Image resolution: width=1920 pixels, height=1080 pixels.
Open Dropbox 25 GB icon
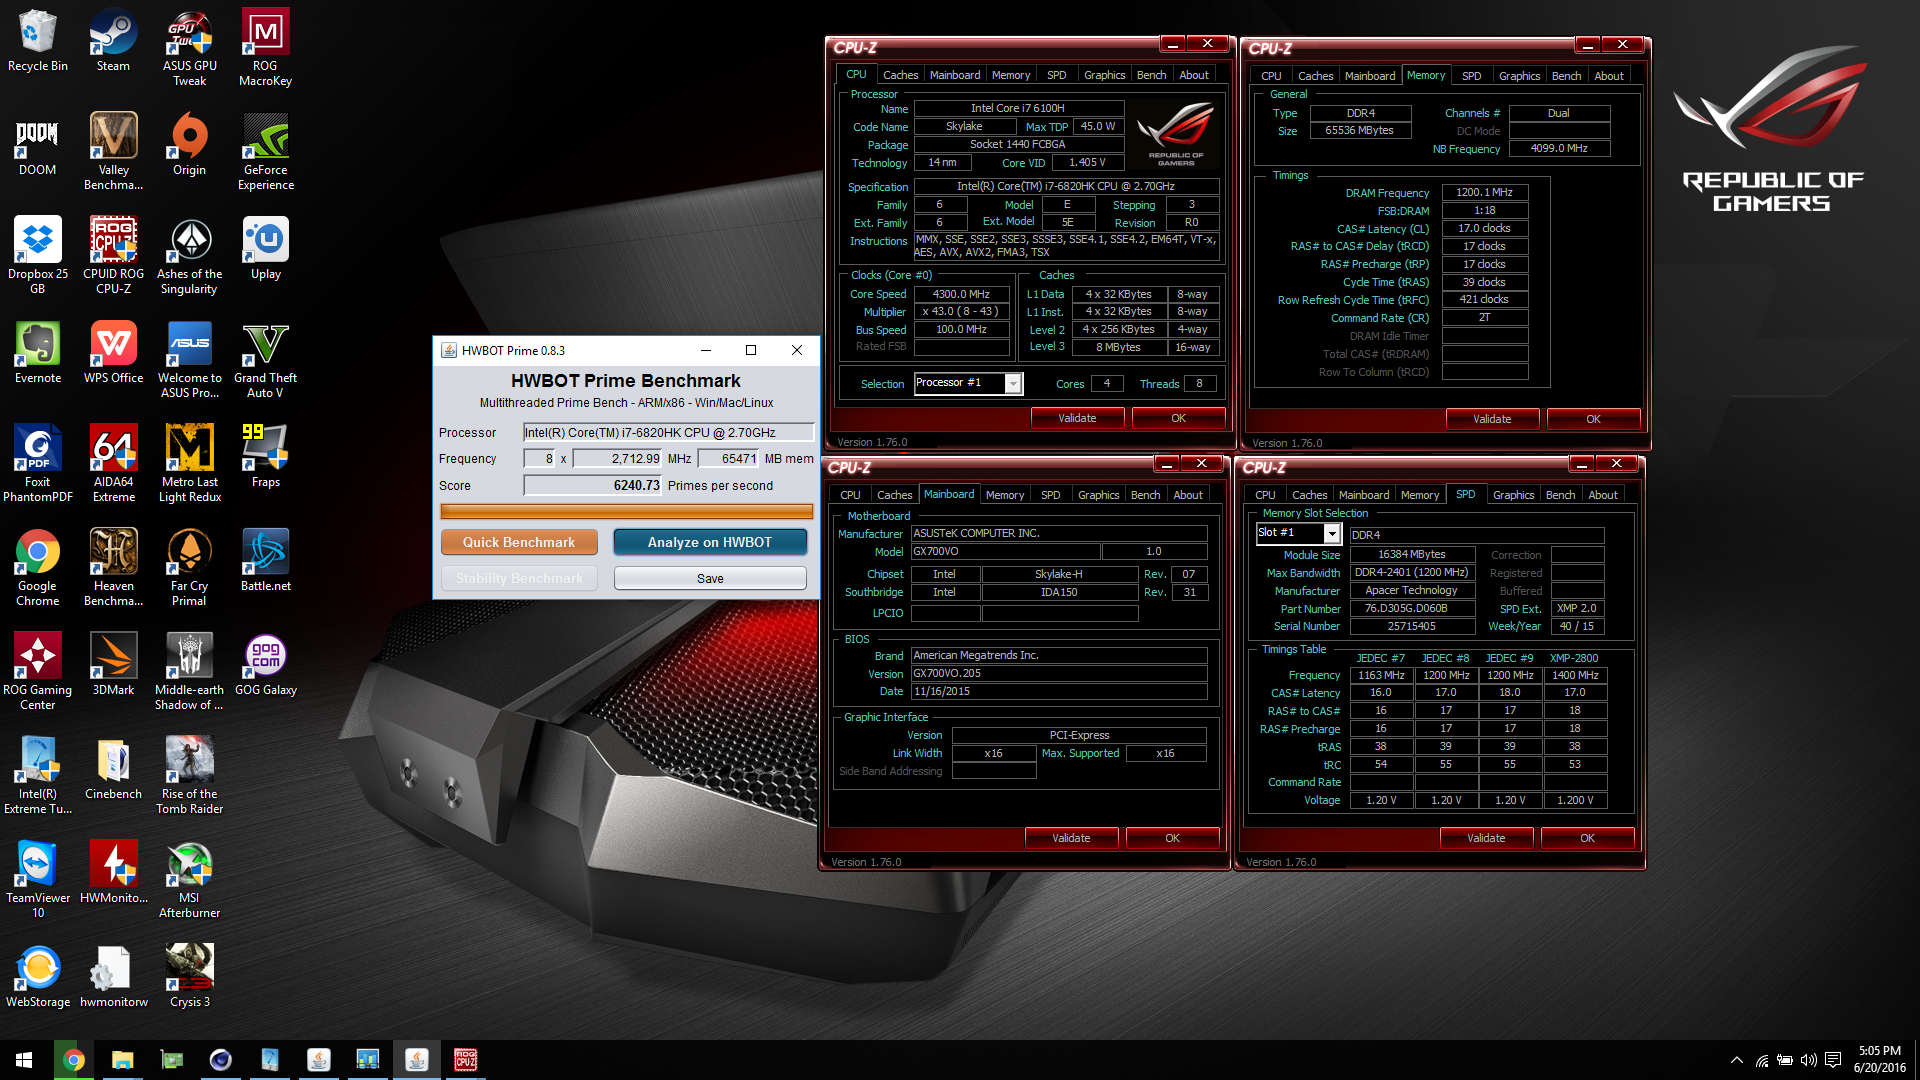pos(38,255)
